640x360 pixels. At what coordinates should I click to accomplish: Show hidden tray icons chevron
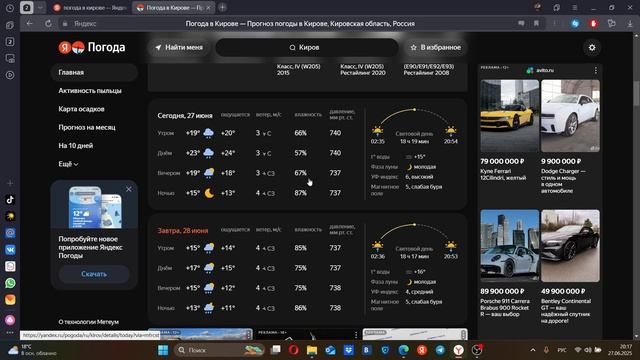coord(533,350)
